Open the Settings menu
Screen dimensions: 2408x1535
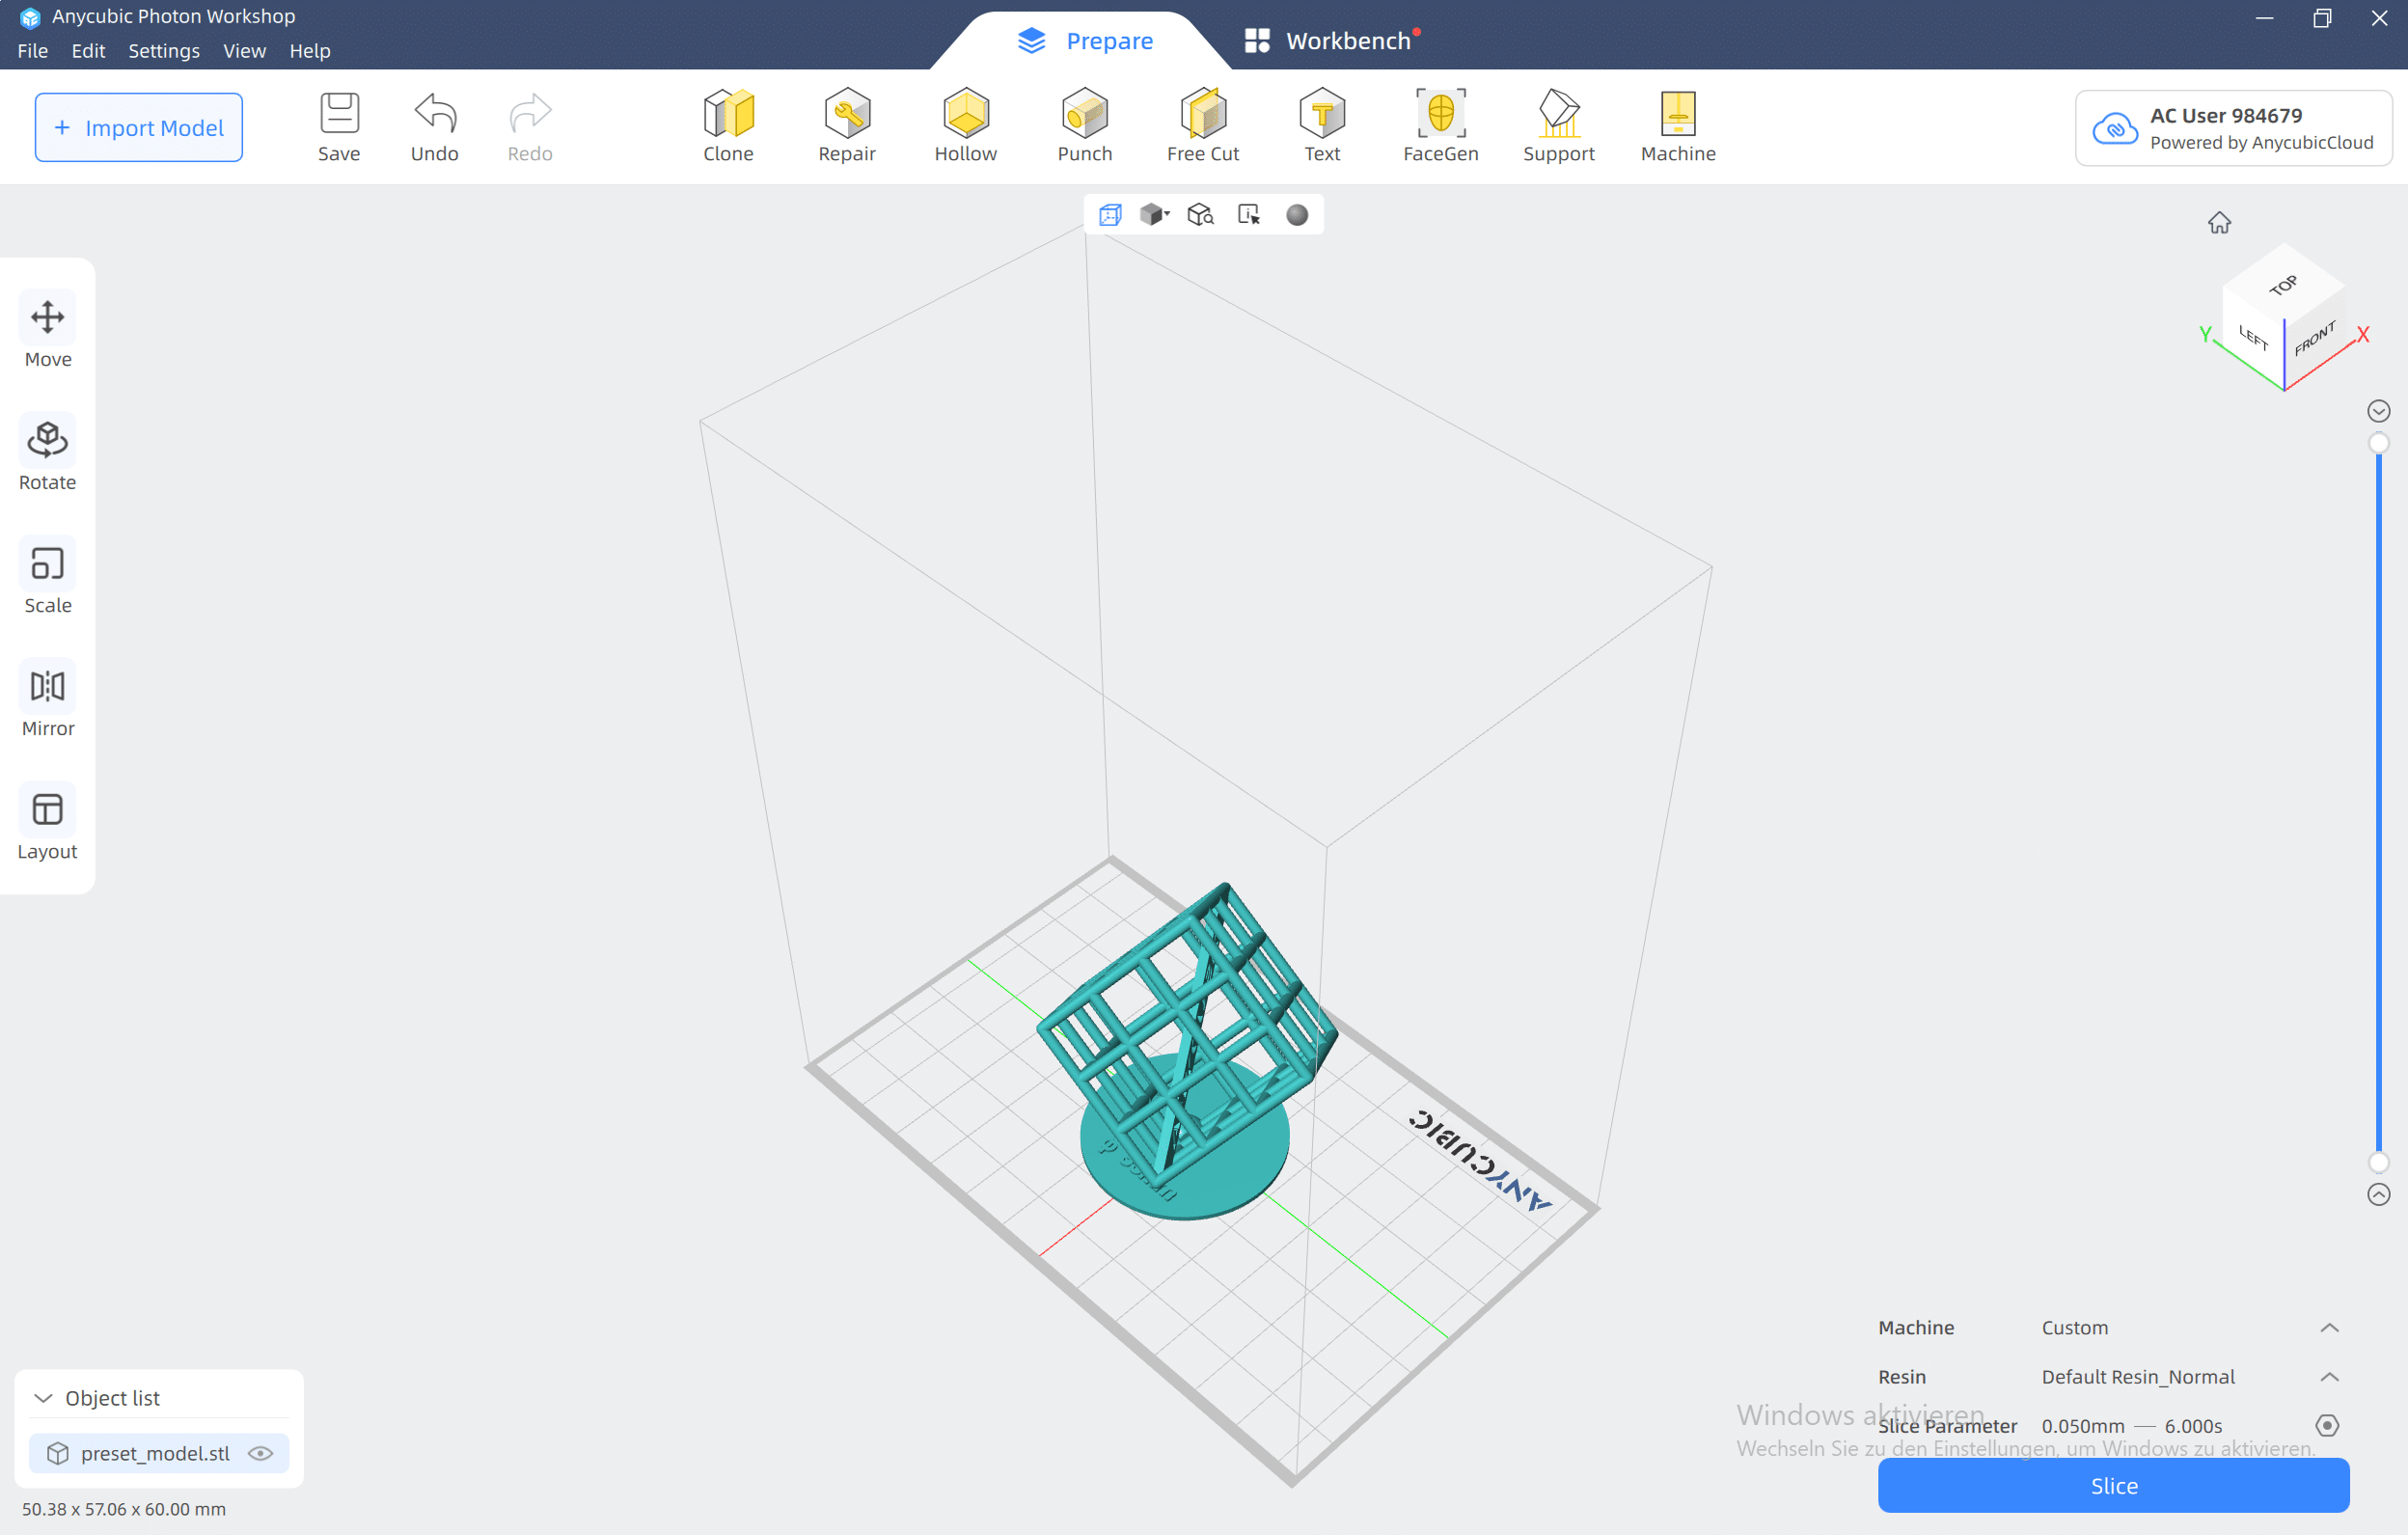[163, 50]
